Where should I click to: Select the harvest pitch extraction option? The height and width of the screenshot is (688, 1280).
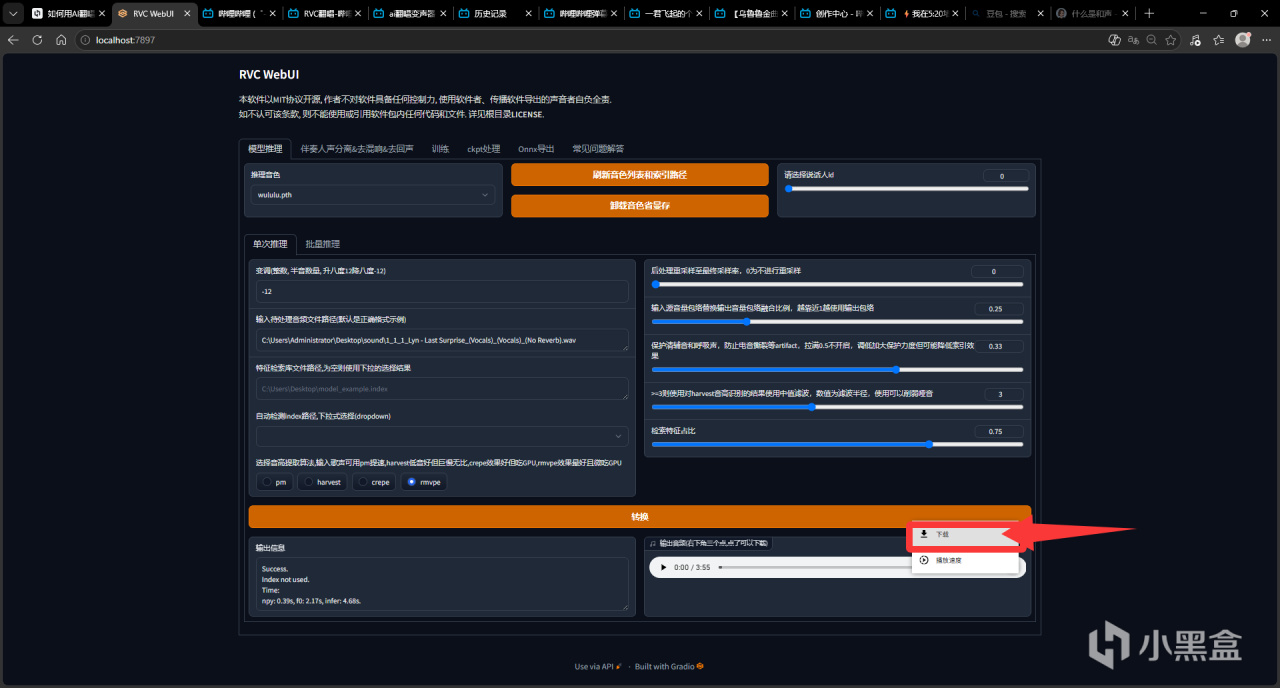click(x=323, y=482)
